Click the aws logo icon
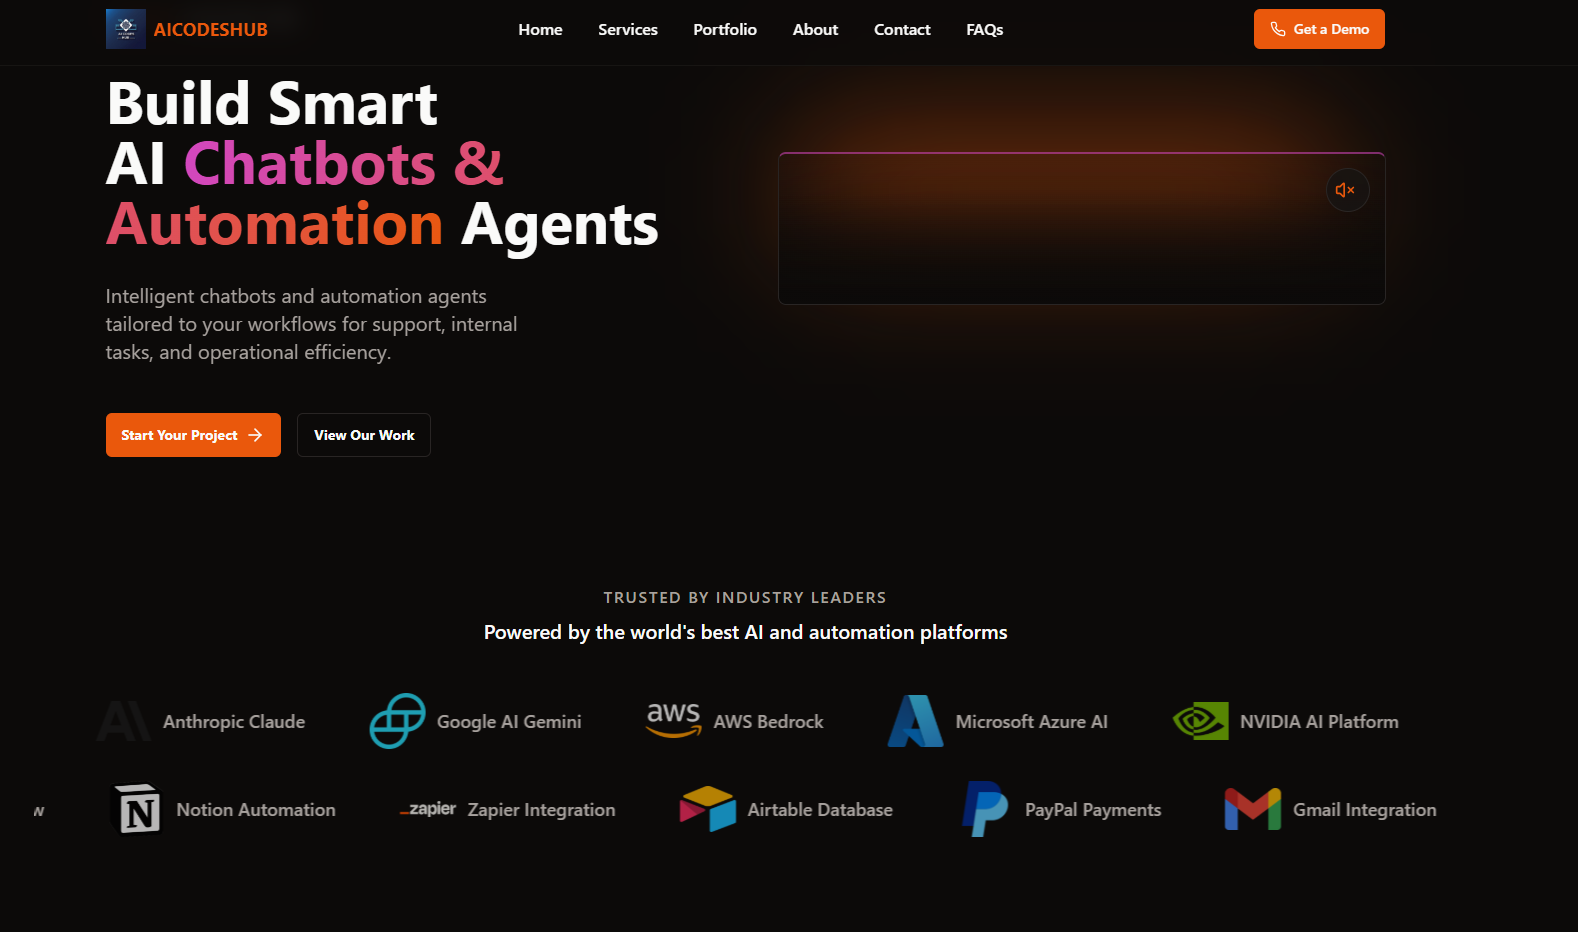This screenshot has width=1578, height=932. point(674,720)
